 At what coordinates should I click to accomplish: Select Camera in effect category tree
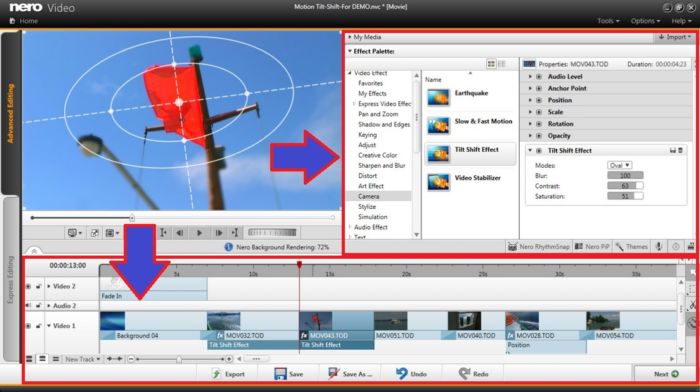(x=368, y=196)
